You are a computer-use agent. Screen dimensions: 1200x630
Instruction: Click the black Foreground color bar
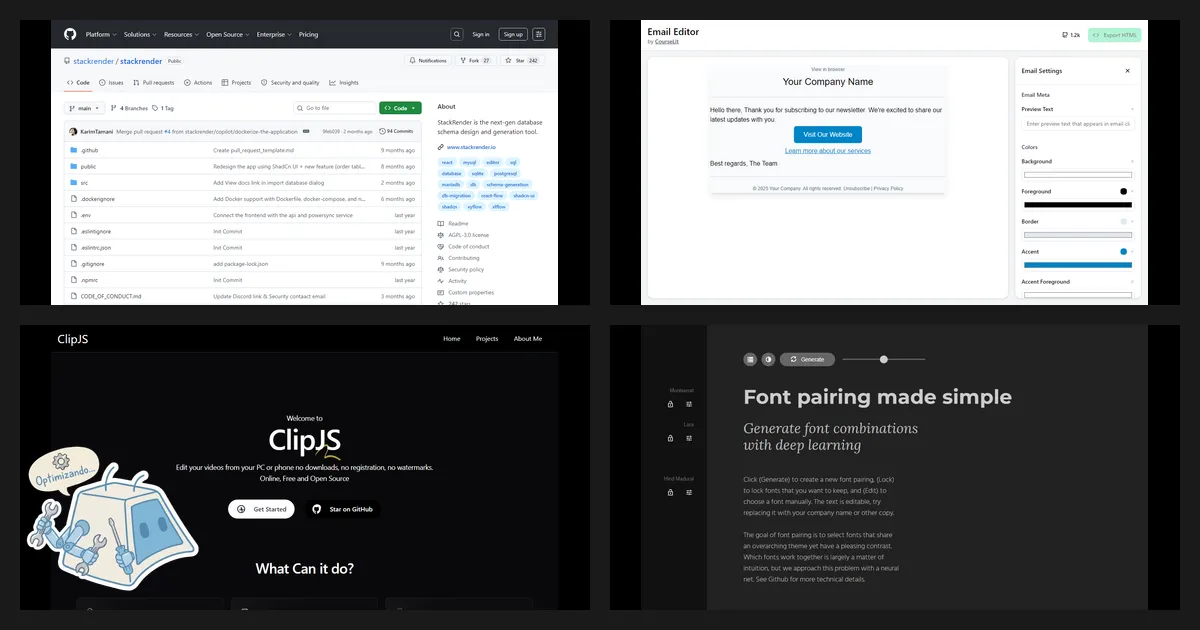1077,205
